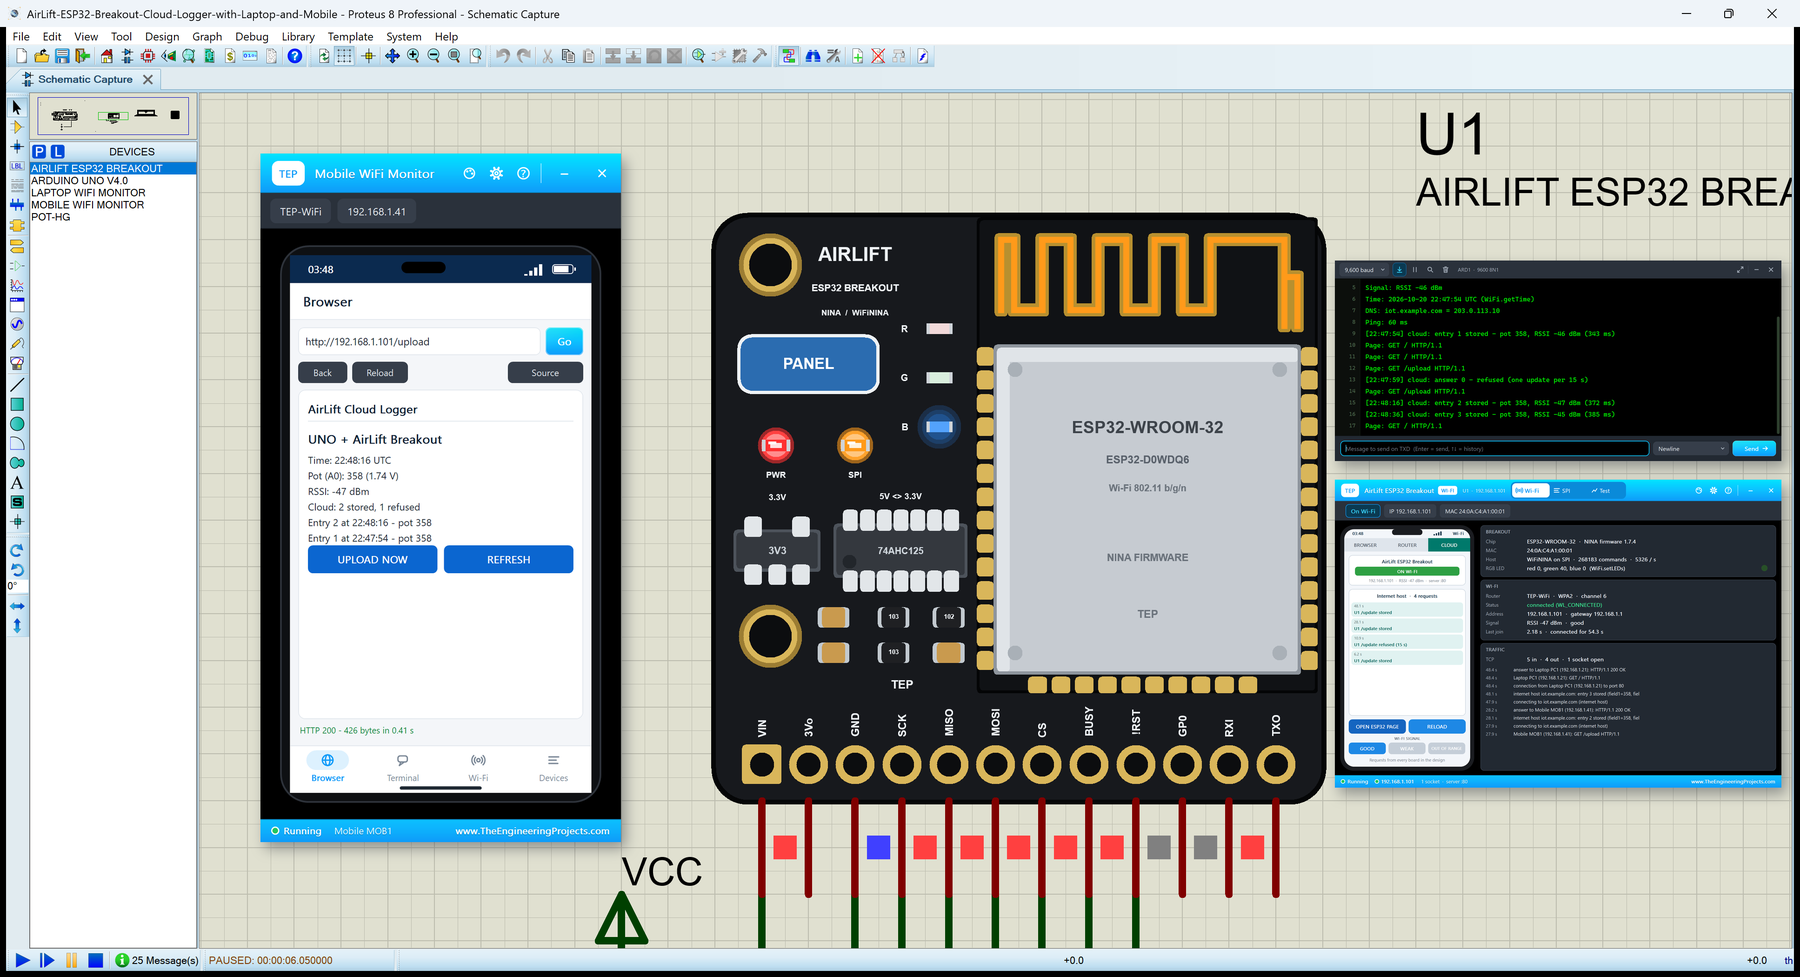Click the Undo arrow icon
This screenshot has height=977, width=1800.
[502, 56]
